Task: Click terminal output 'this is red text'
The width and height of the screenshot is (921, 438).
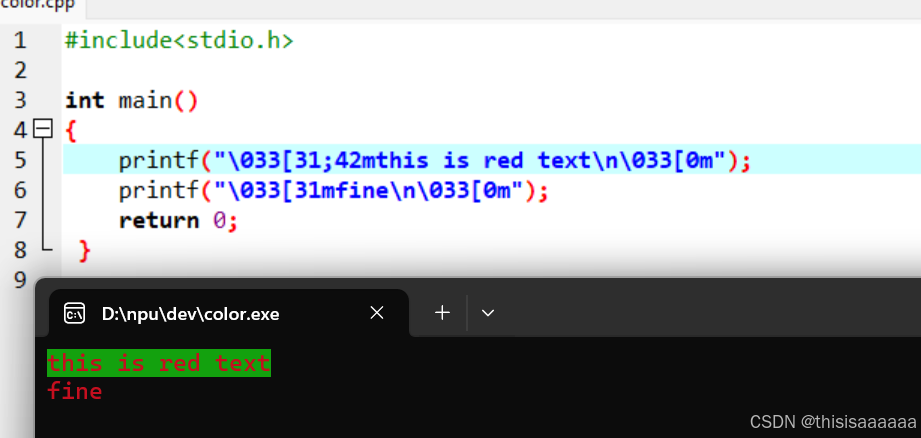Action: (159, 363)
